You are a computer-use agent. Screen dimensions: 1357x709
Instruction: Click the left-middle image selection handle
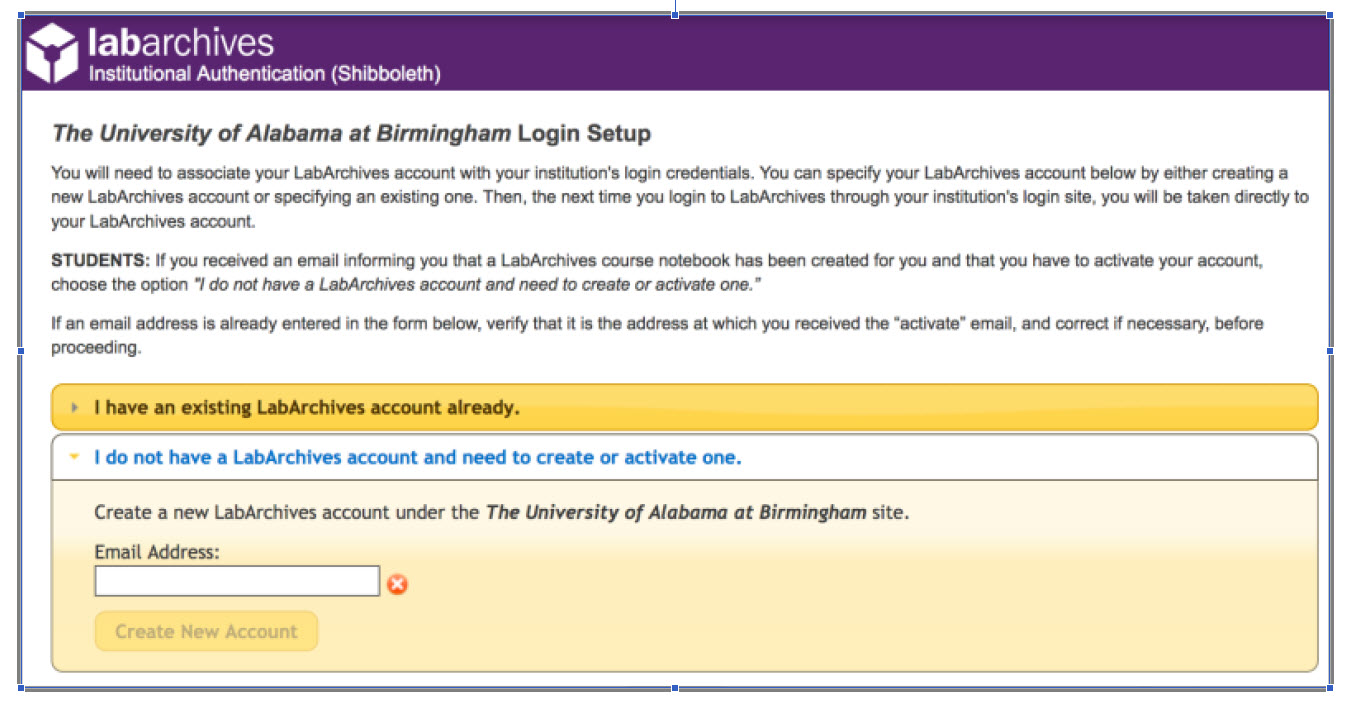pyautogui.click(x=21, y=351)
